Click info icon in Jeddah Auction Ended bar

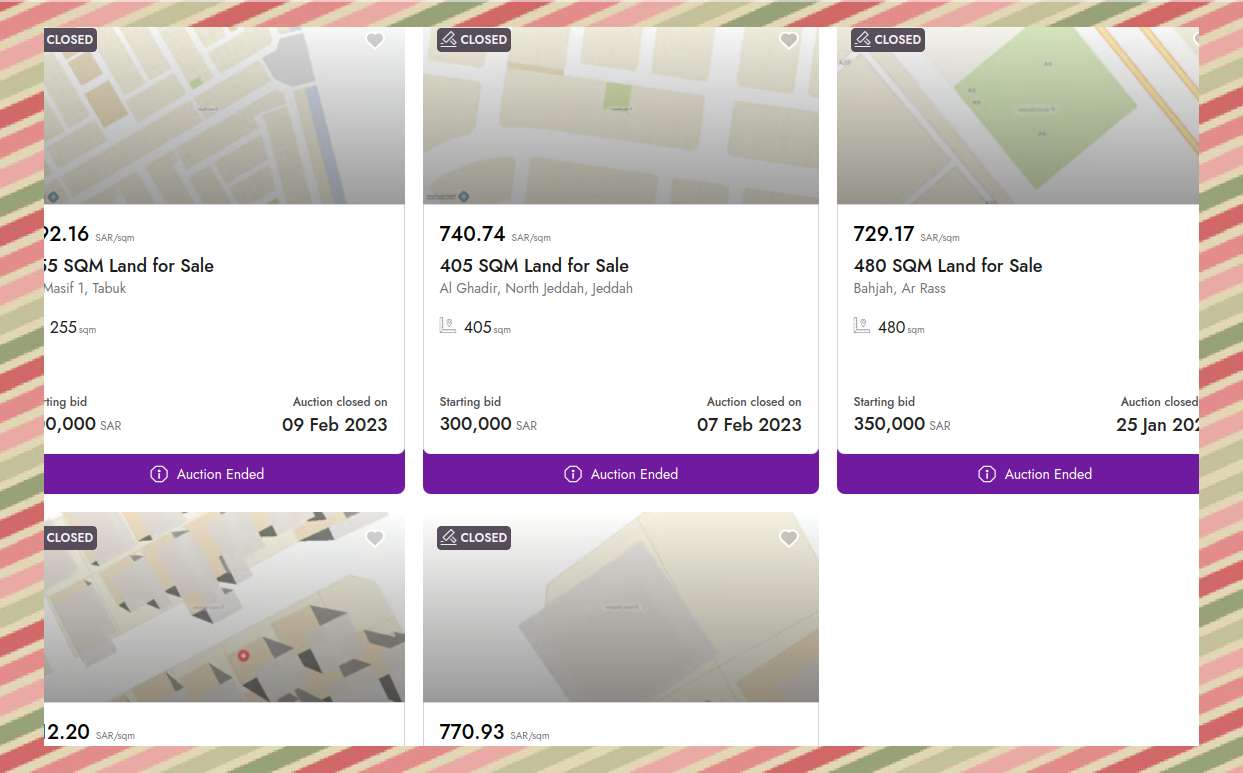572,474
